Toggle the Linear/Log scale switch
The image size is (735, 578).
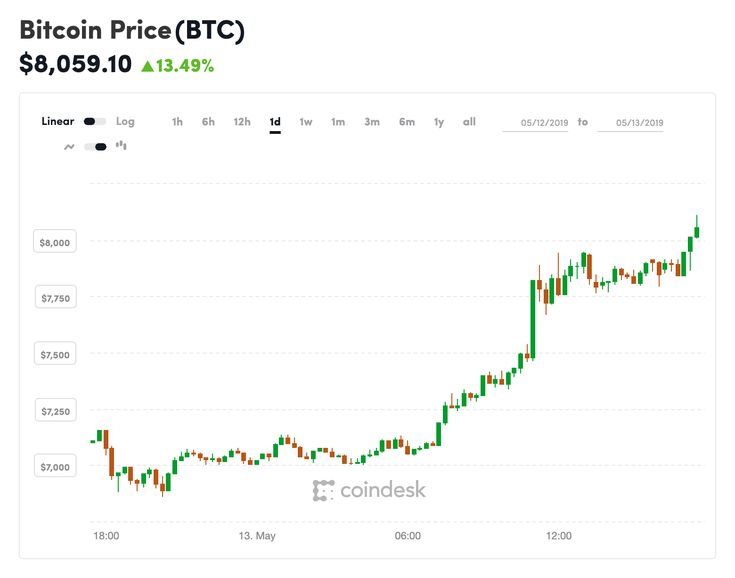[95, 122]
